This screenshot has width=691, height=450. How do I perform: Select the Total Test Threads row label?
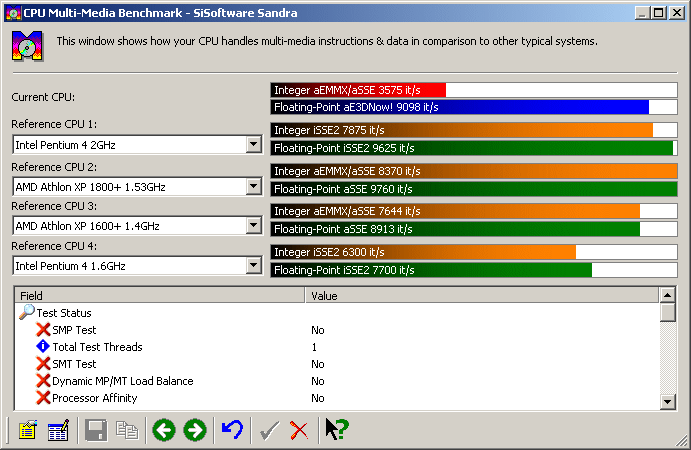tap(97, 347)
